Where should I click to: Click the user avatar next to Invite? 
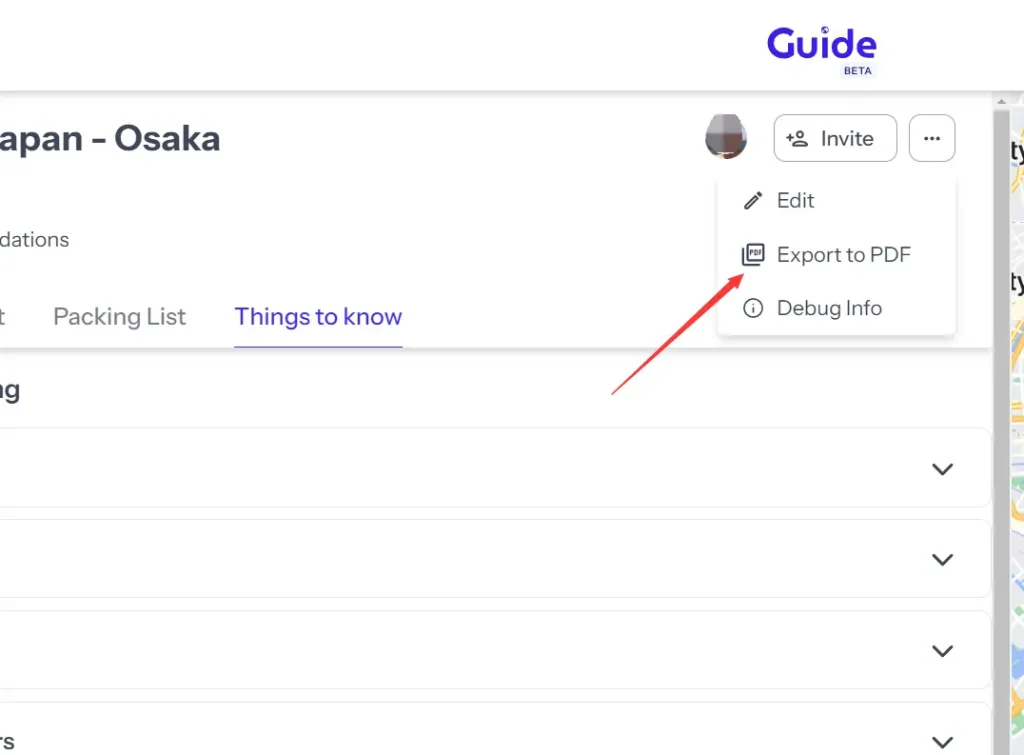(x=725, y=137)
